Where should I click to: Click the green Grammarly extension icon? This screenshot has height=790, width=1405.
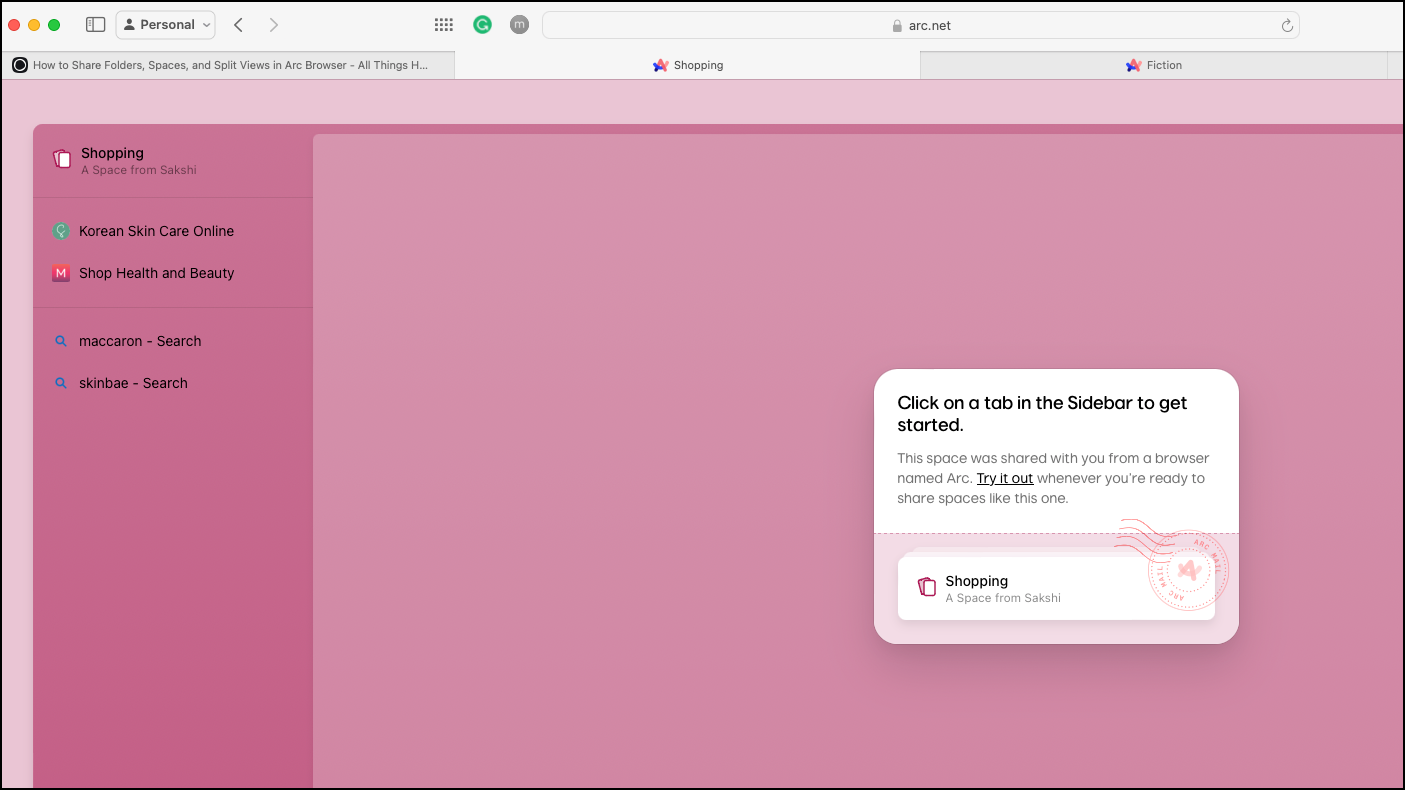(x=482, y=25)
